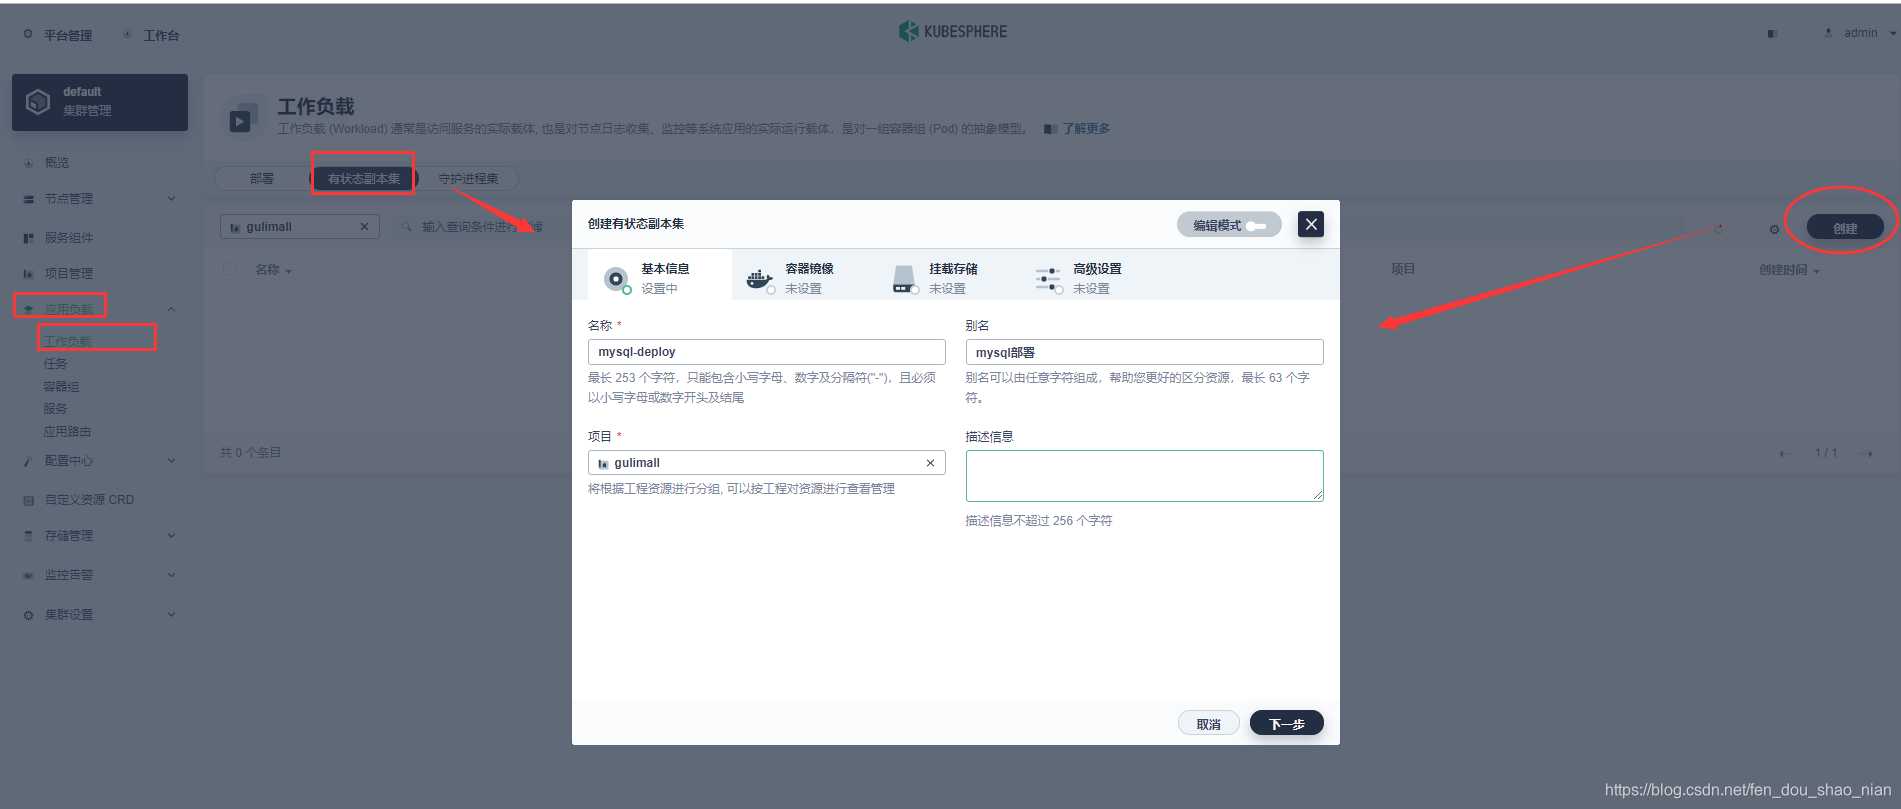Viewport: 1901px width, 809px height.
Task: Sort by the 创建时间 column
Action: coord(1789,270)
